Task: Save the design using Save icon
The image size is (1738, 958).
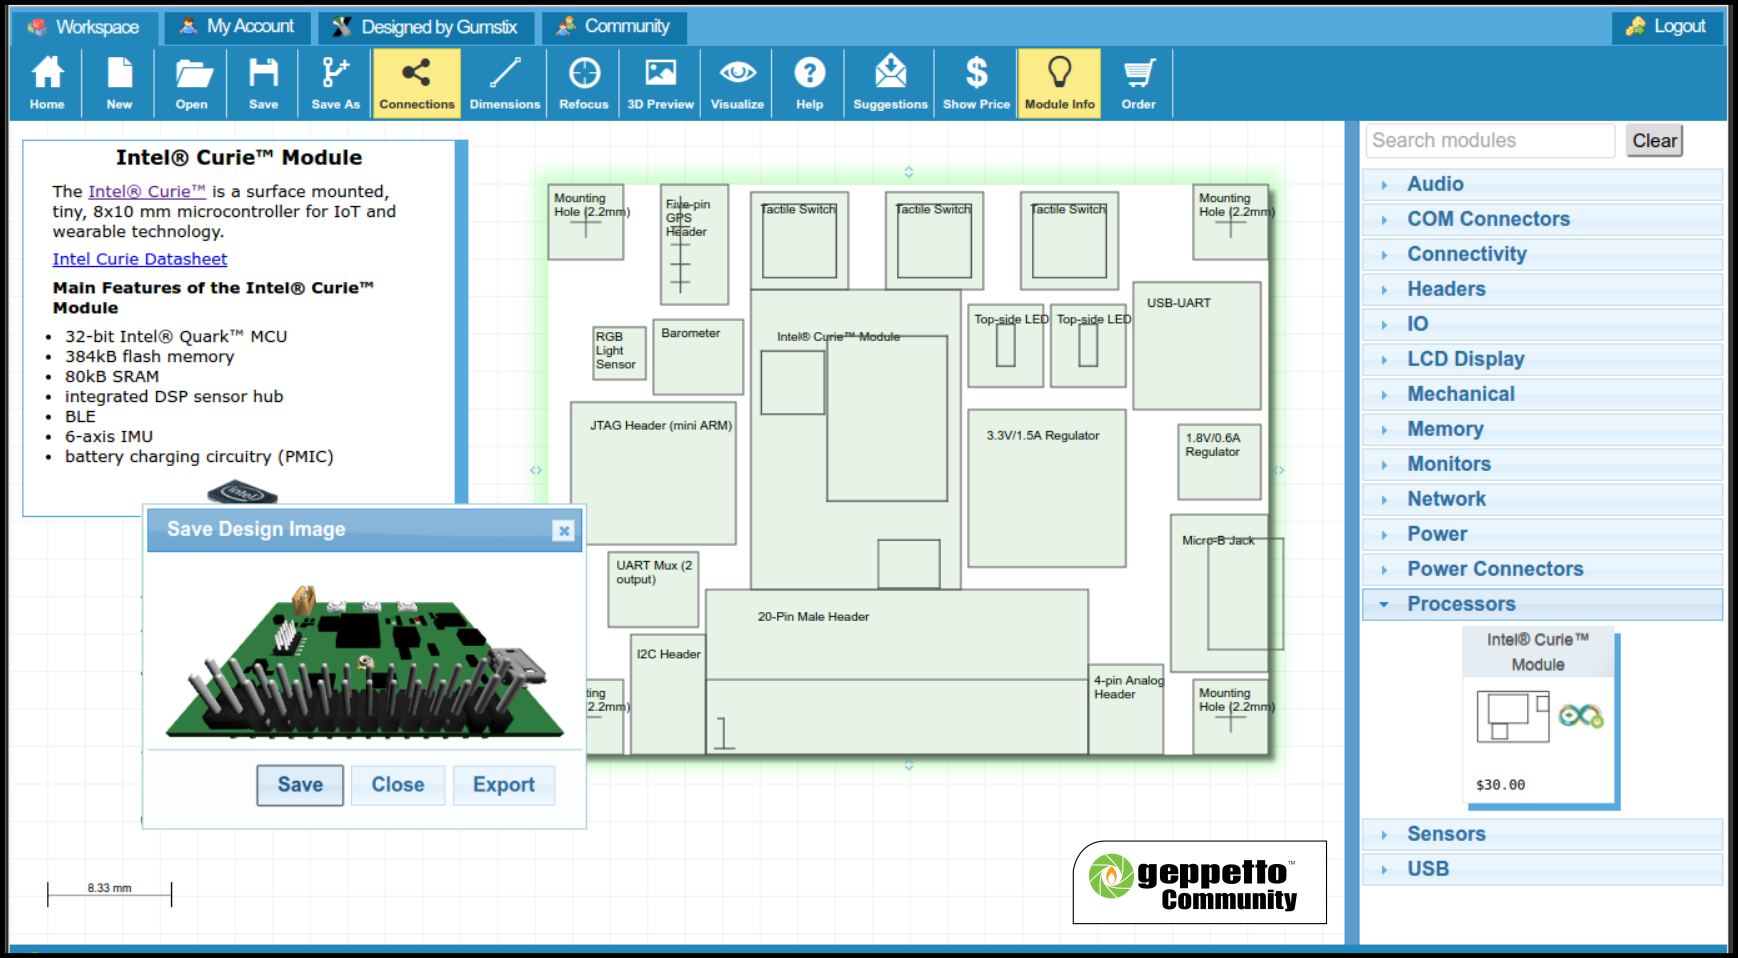Action: coord(264,84)
